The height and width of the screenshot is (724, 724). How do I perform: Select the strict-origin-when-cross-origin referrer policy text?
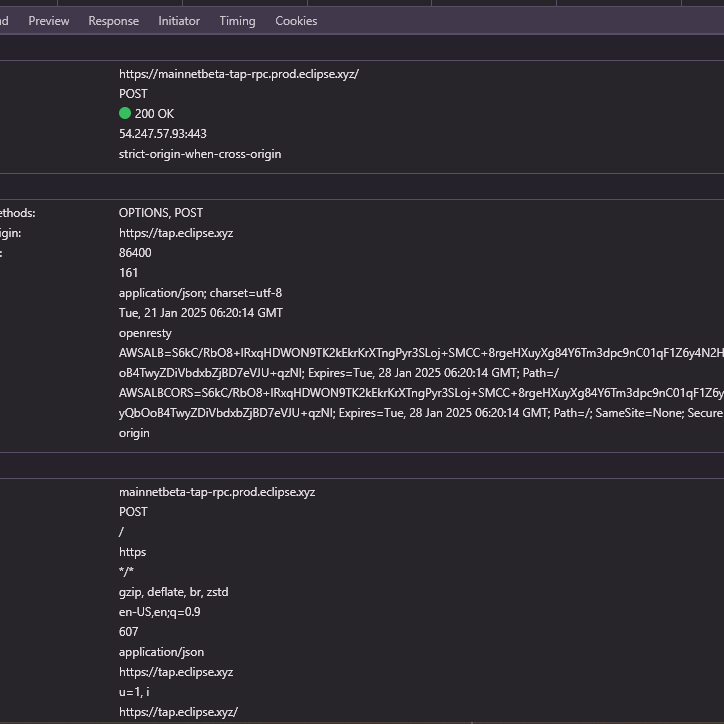tap(200, 154)
